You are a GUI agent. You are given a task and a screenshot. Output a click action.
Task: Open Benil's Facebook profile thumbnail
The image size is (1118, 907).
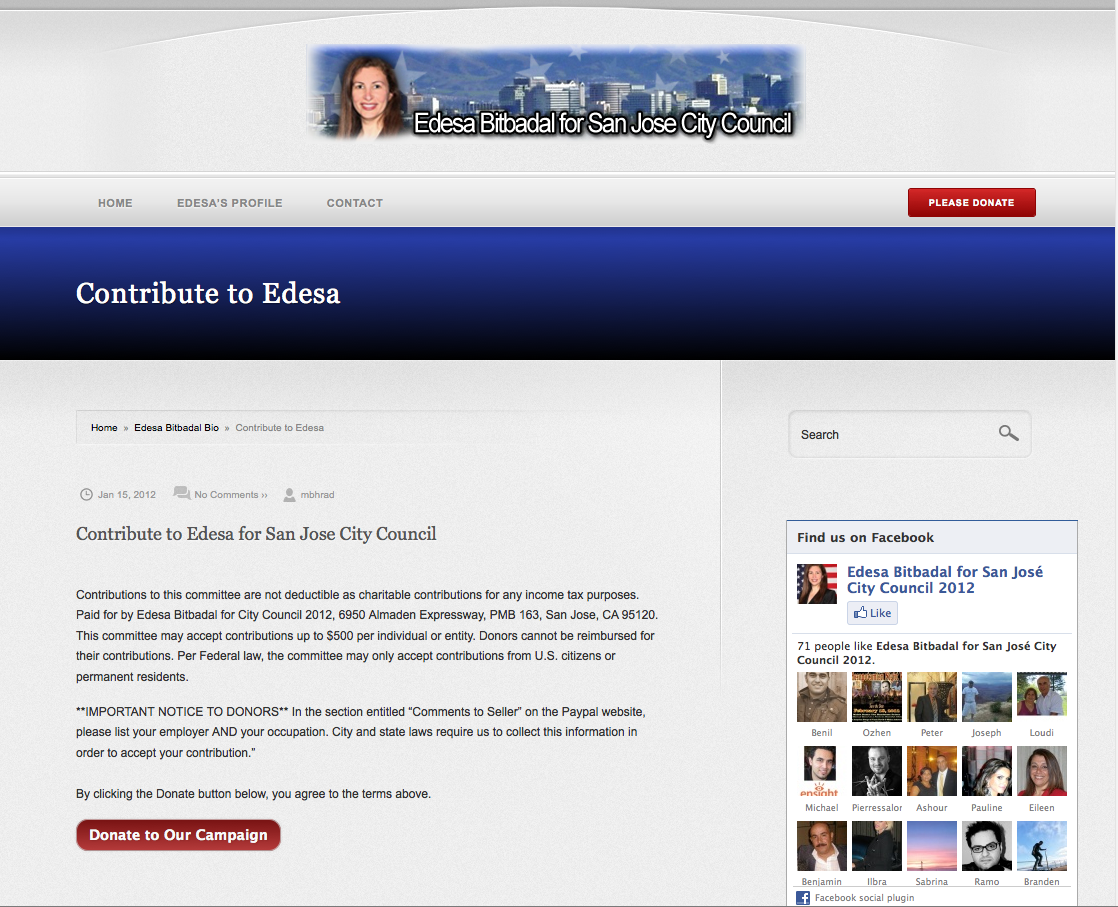point(821,697)
